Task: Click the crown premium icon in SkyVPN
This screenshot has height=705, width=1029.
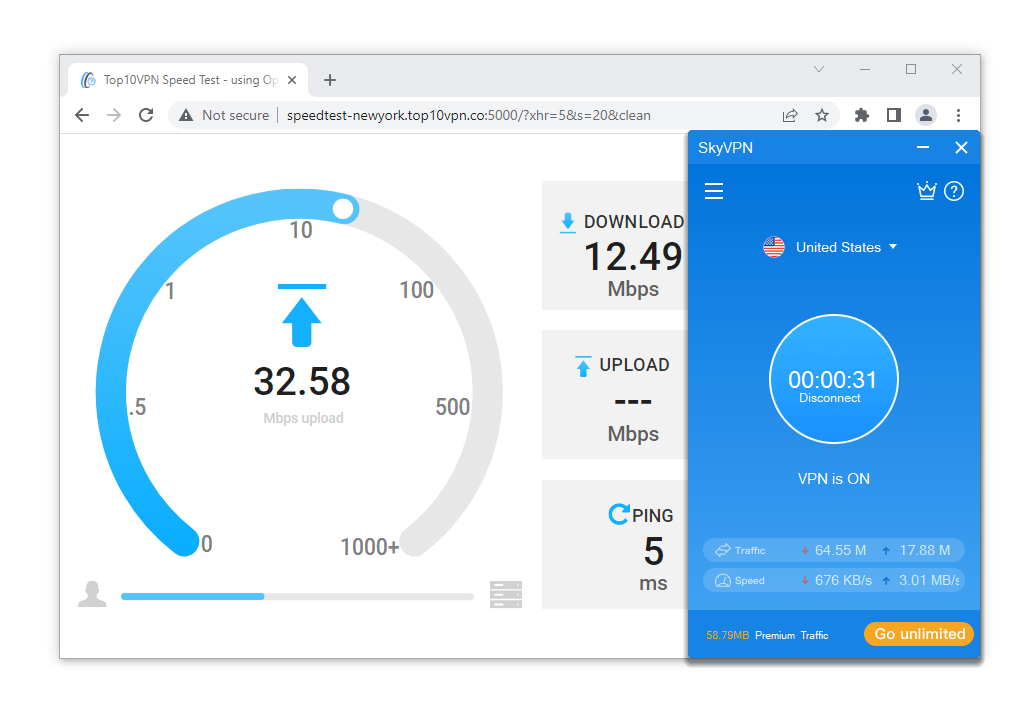Action: coord(927,190)
